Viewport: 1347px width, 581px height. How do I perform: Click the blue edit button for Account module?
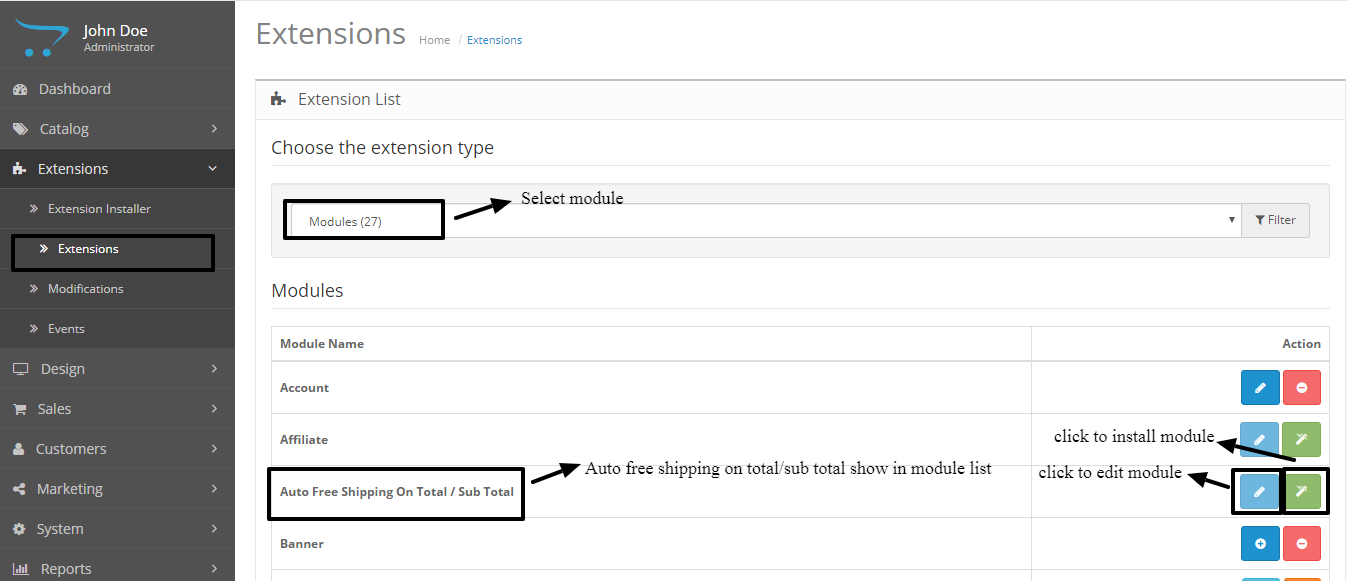tap(1260, 387)
